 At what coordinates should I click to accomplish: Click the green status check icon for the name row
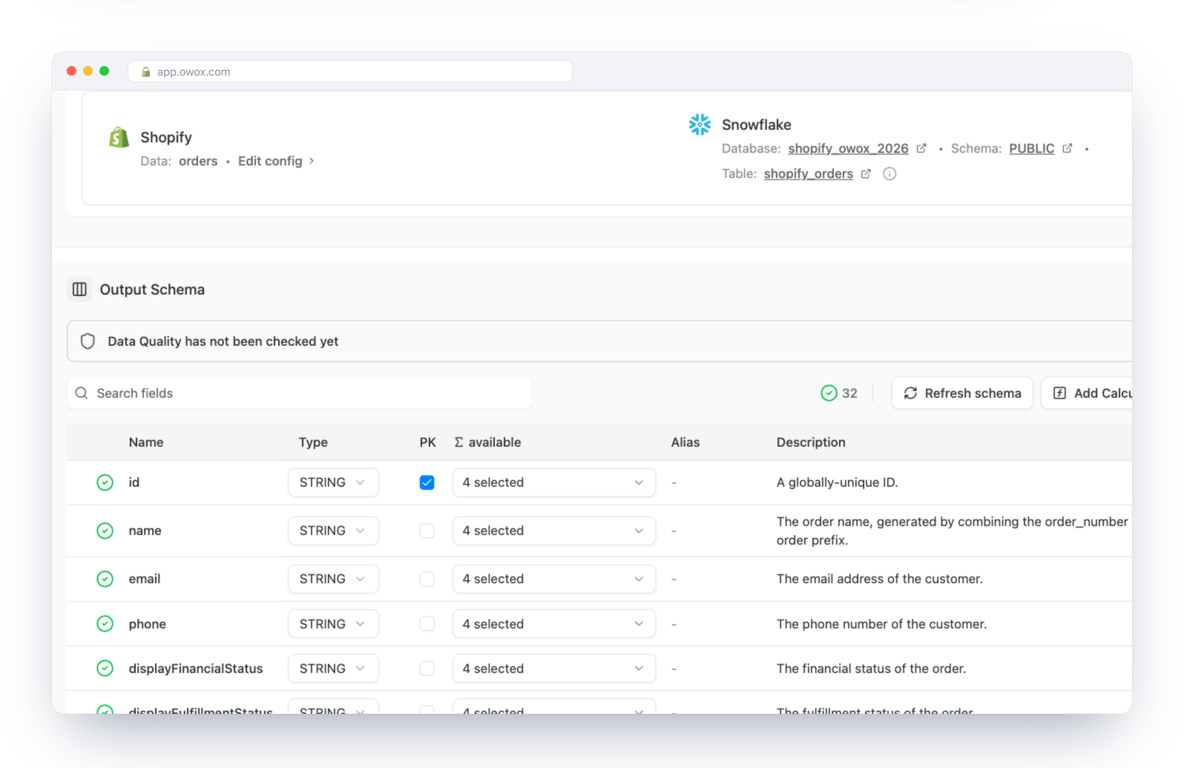click(x=105, y=531)
